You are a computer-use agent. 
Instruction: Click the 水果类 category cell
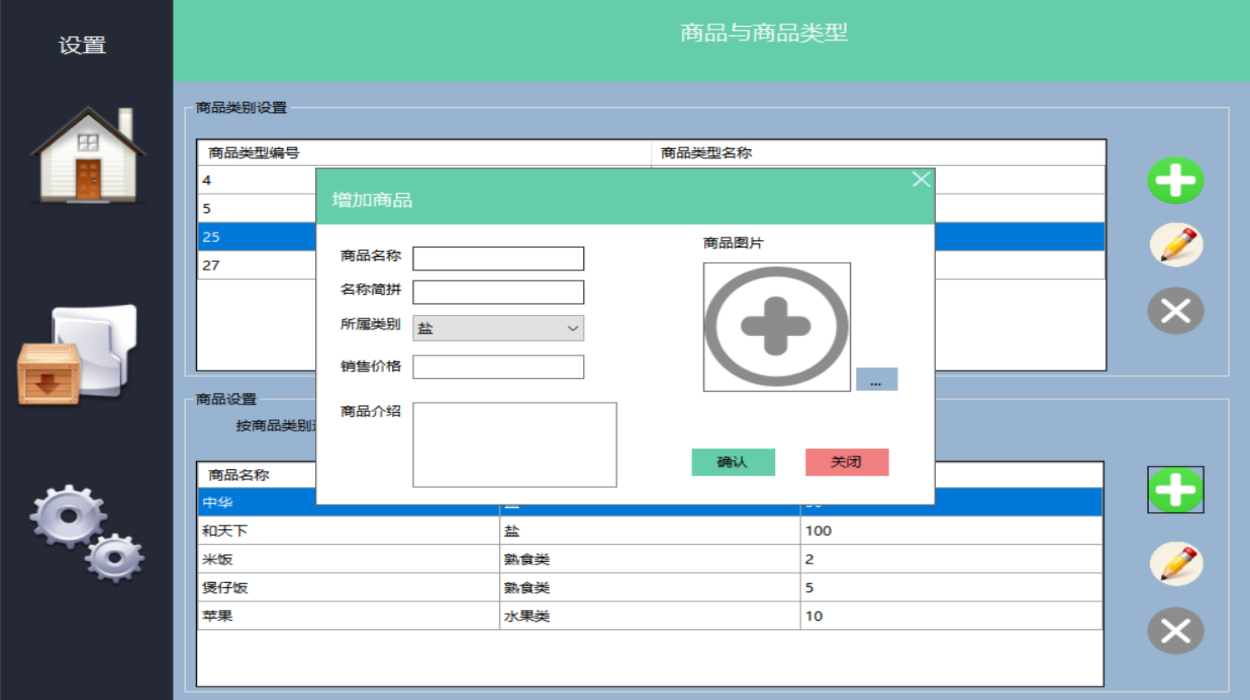(650, 616)
